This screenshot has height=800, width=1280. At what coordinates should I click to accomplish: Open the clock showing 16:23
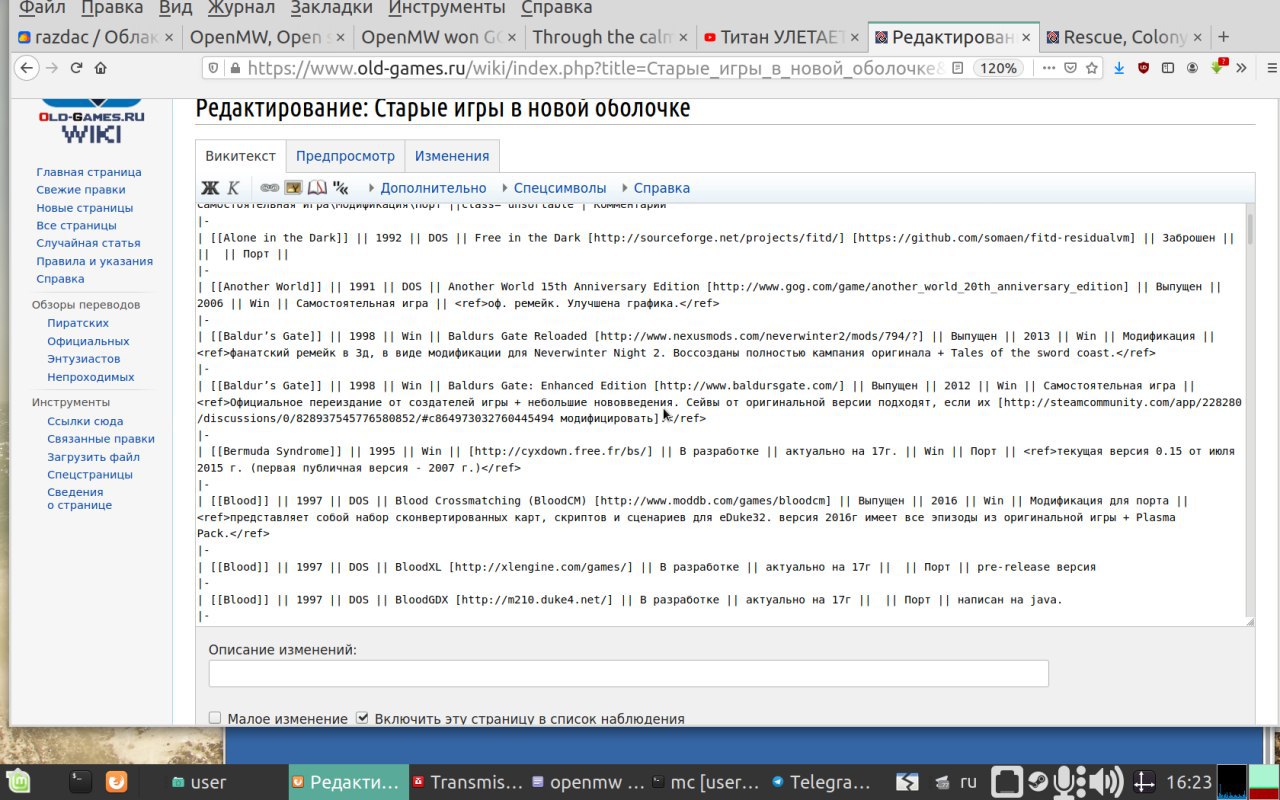click(x=1188, y=782)
